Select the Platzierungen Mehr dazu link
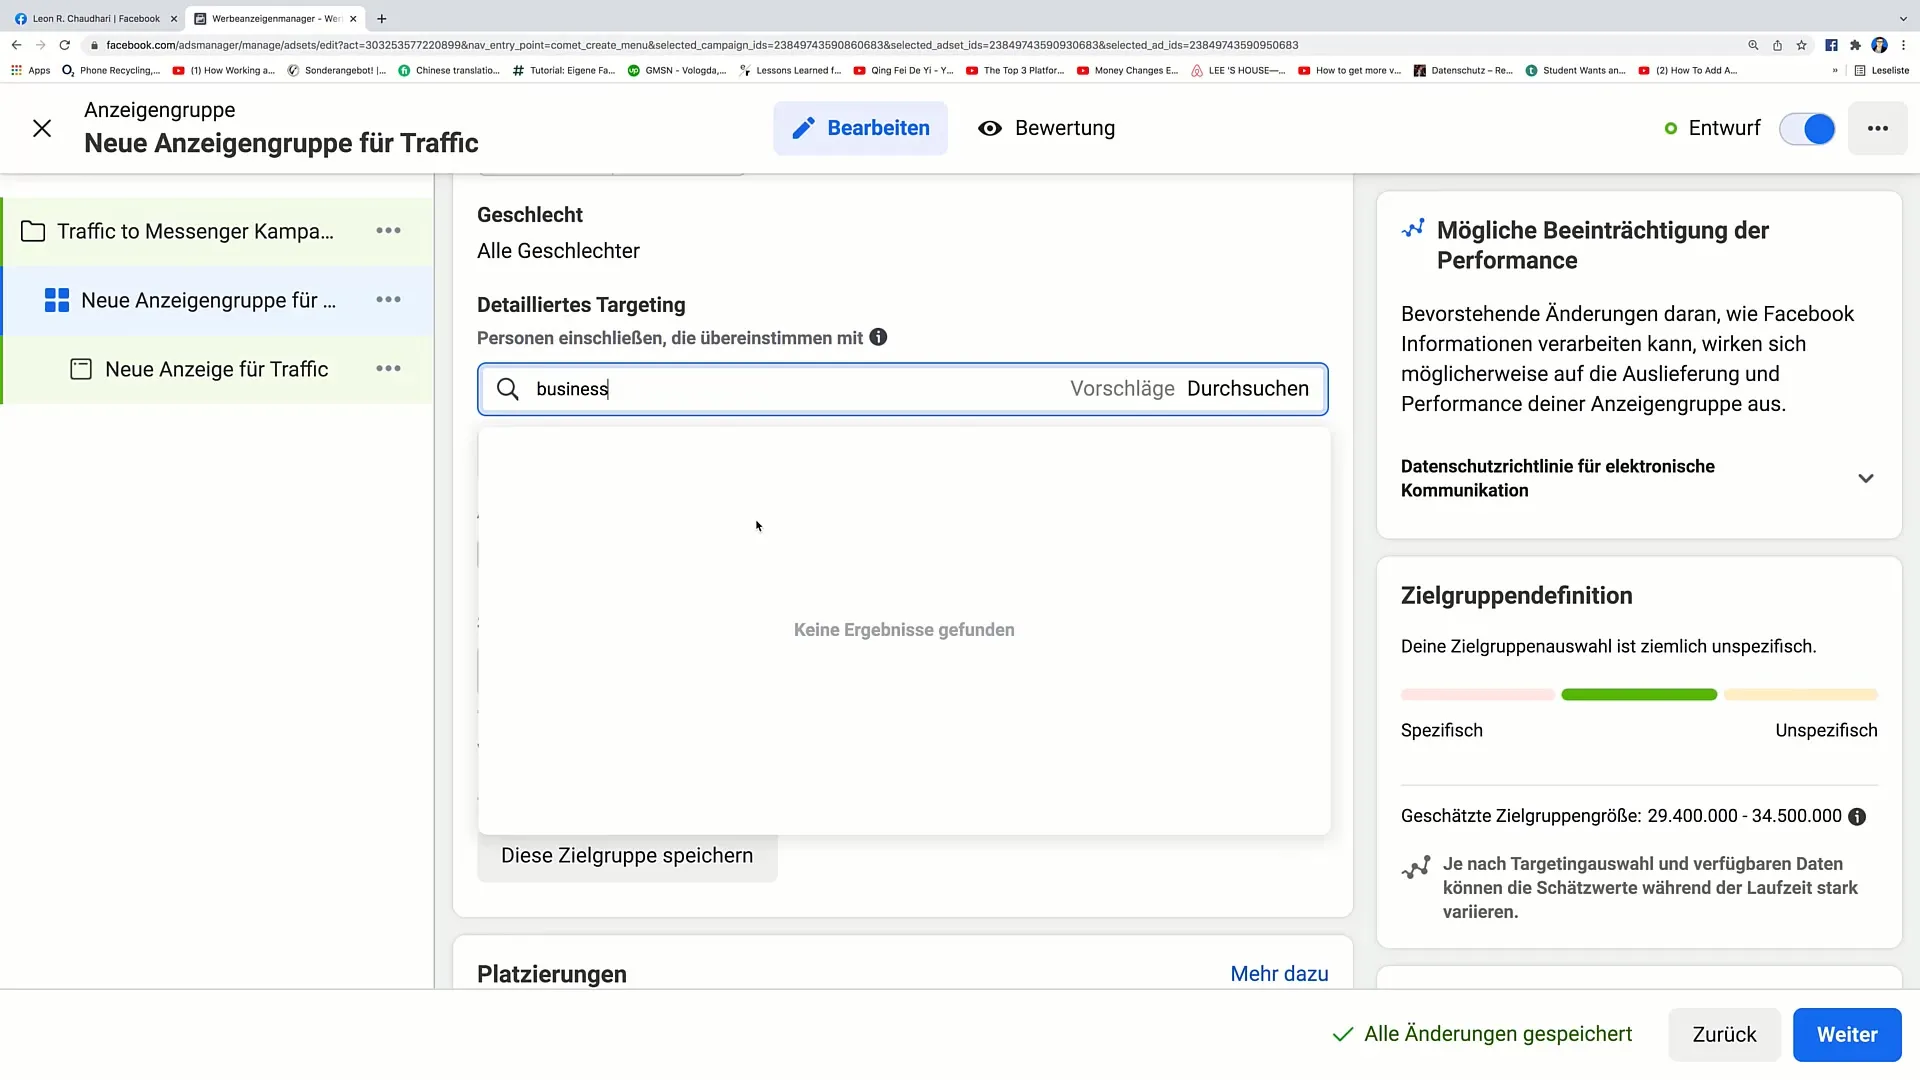 pos(1279,973)
